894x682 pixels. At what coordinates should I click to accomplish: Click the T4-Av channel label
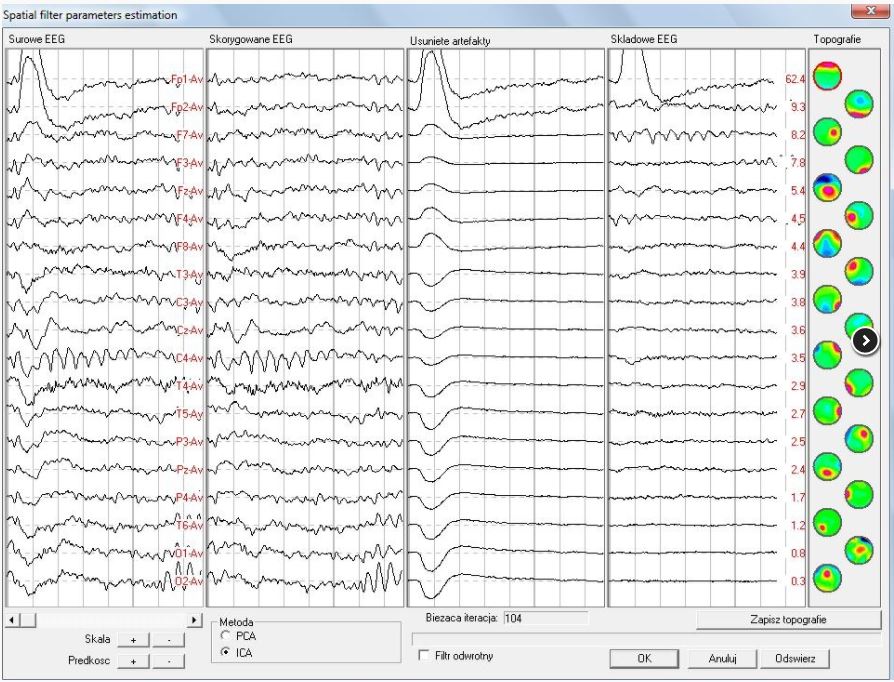[x=189, y=387]
